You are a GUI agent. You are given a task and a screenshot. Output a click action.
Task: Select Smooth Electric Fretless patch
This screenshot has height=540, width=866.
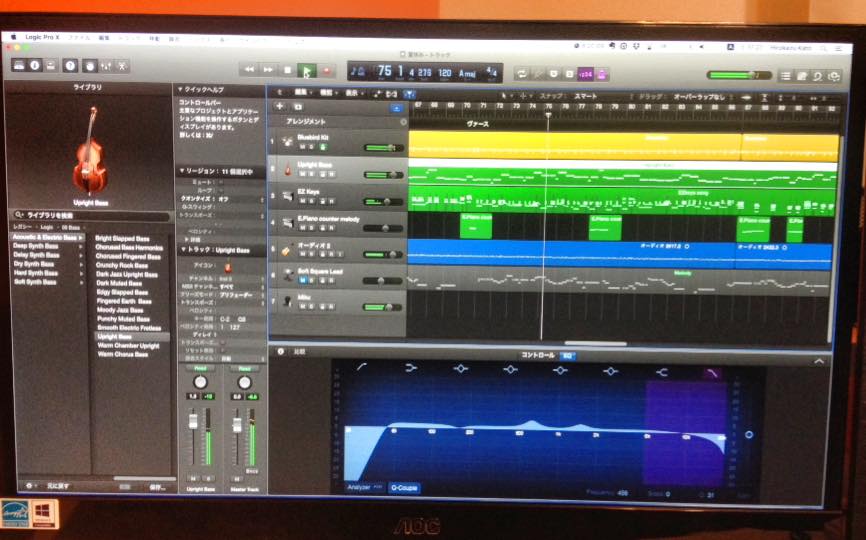click(x=129, y=327)
